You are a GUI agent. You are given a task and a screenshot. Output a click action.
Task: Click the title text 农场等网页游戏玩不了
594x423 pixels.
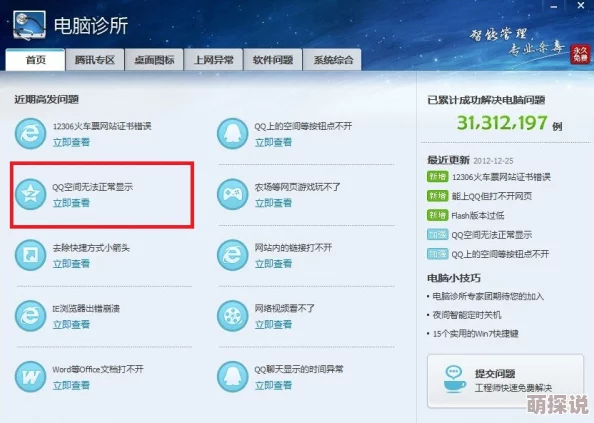point(297,187)
